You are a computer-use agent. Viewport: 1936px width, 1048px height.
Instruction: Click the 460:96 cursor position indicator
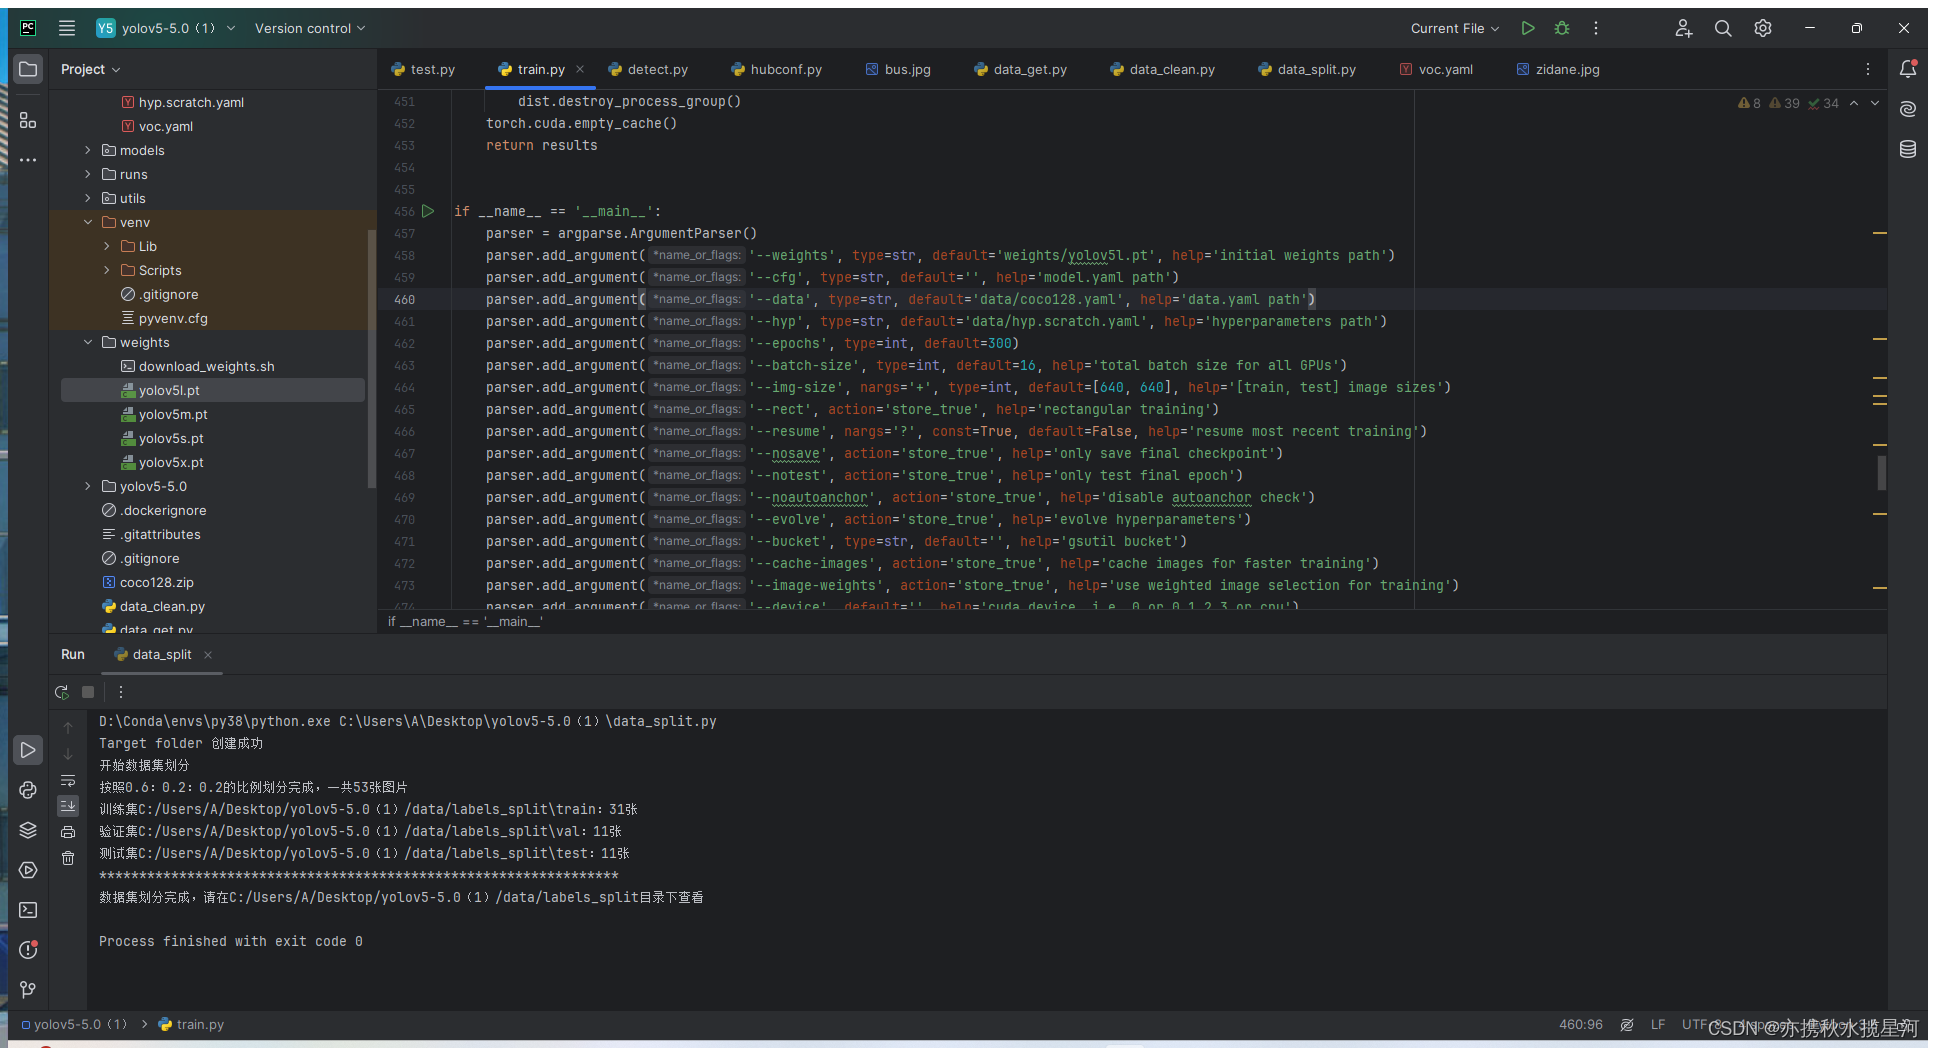coord(1580,1024)
